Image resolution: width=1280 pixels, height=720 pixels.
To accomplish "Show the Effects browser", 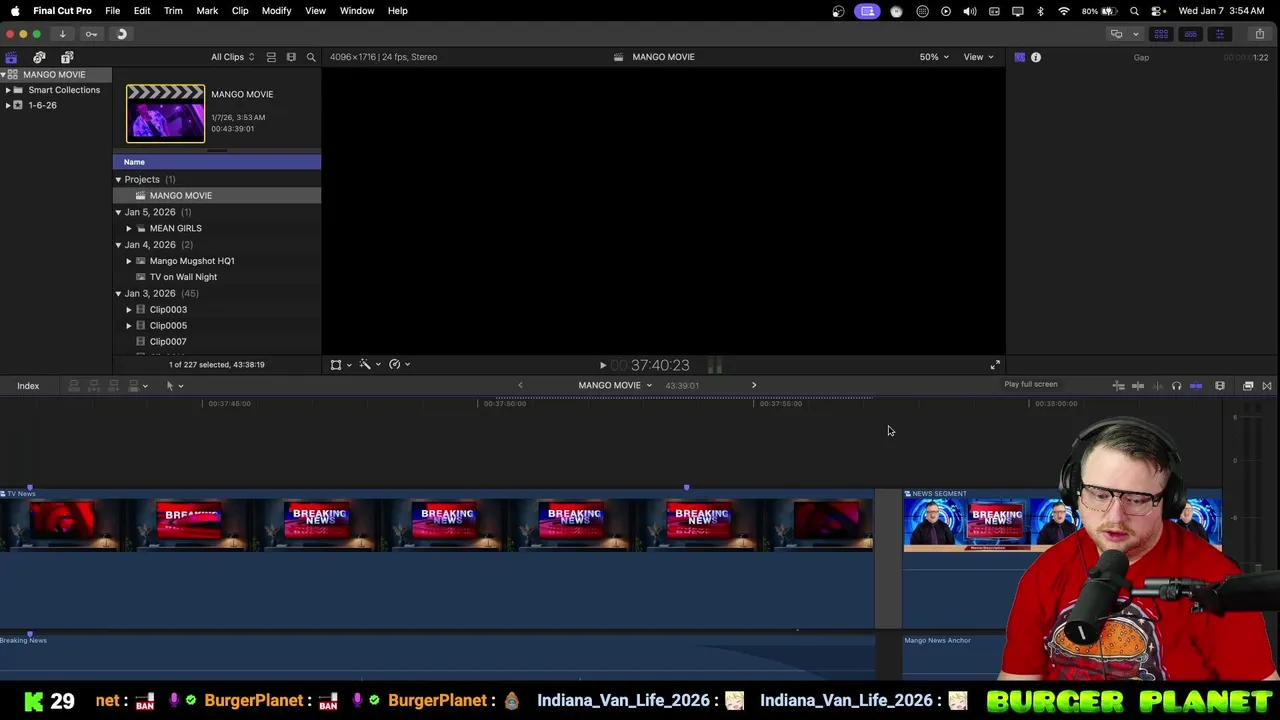I will (x=1248, y=386).
